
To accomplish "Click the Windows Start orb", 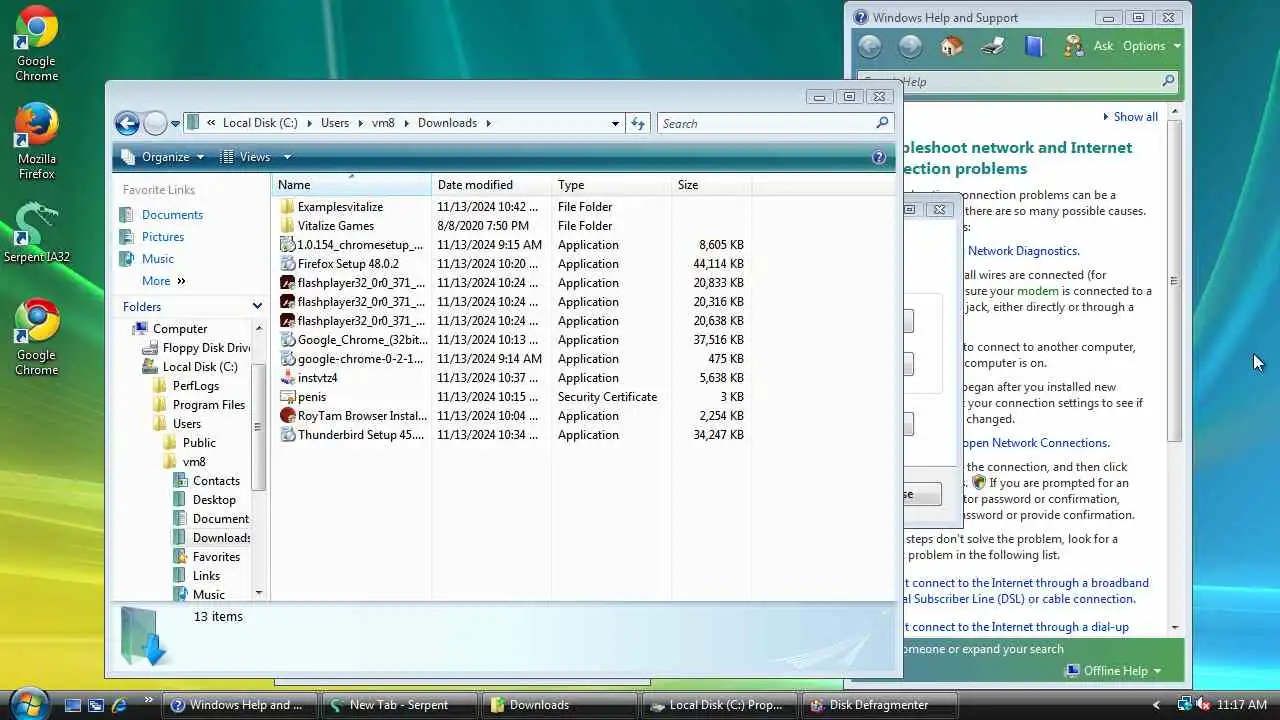I will [x=29, y=703].
